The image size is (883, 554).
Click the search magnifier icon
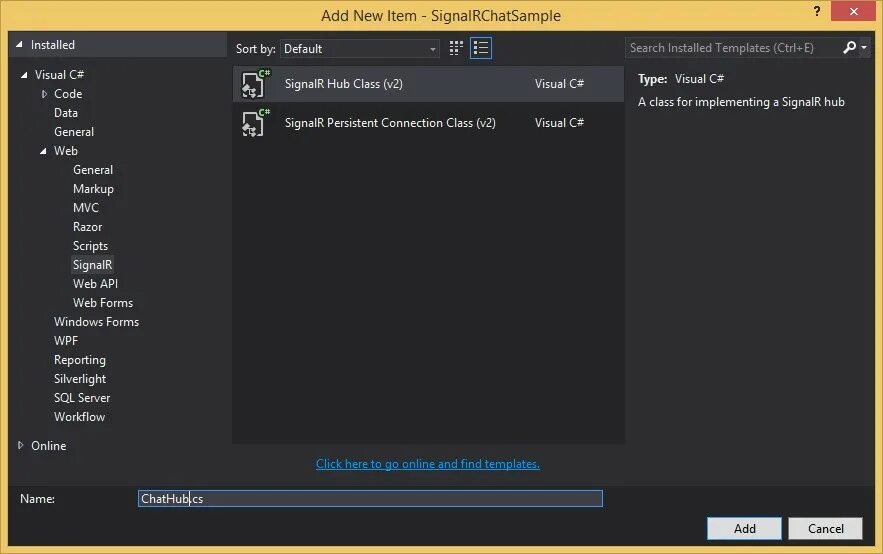pos(849,48)
